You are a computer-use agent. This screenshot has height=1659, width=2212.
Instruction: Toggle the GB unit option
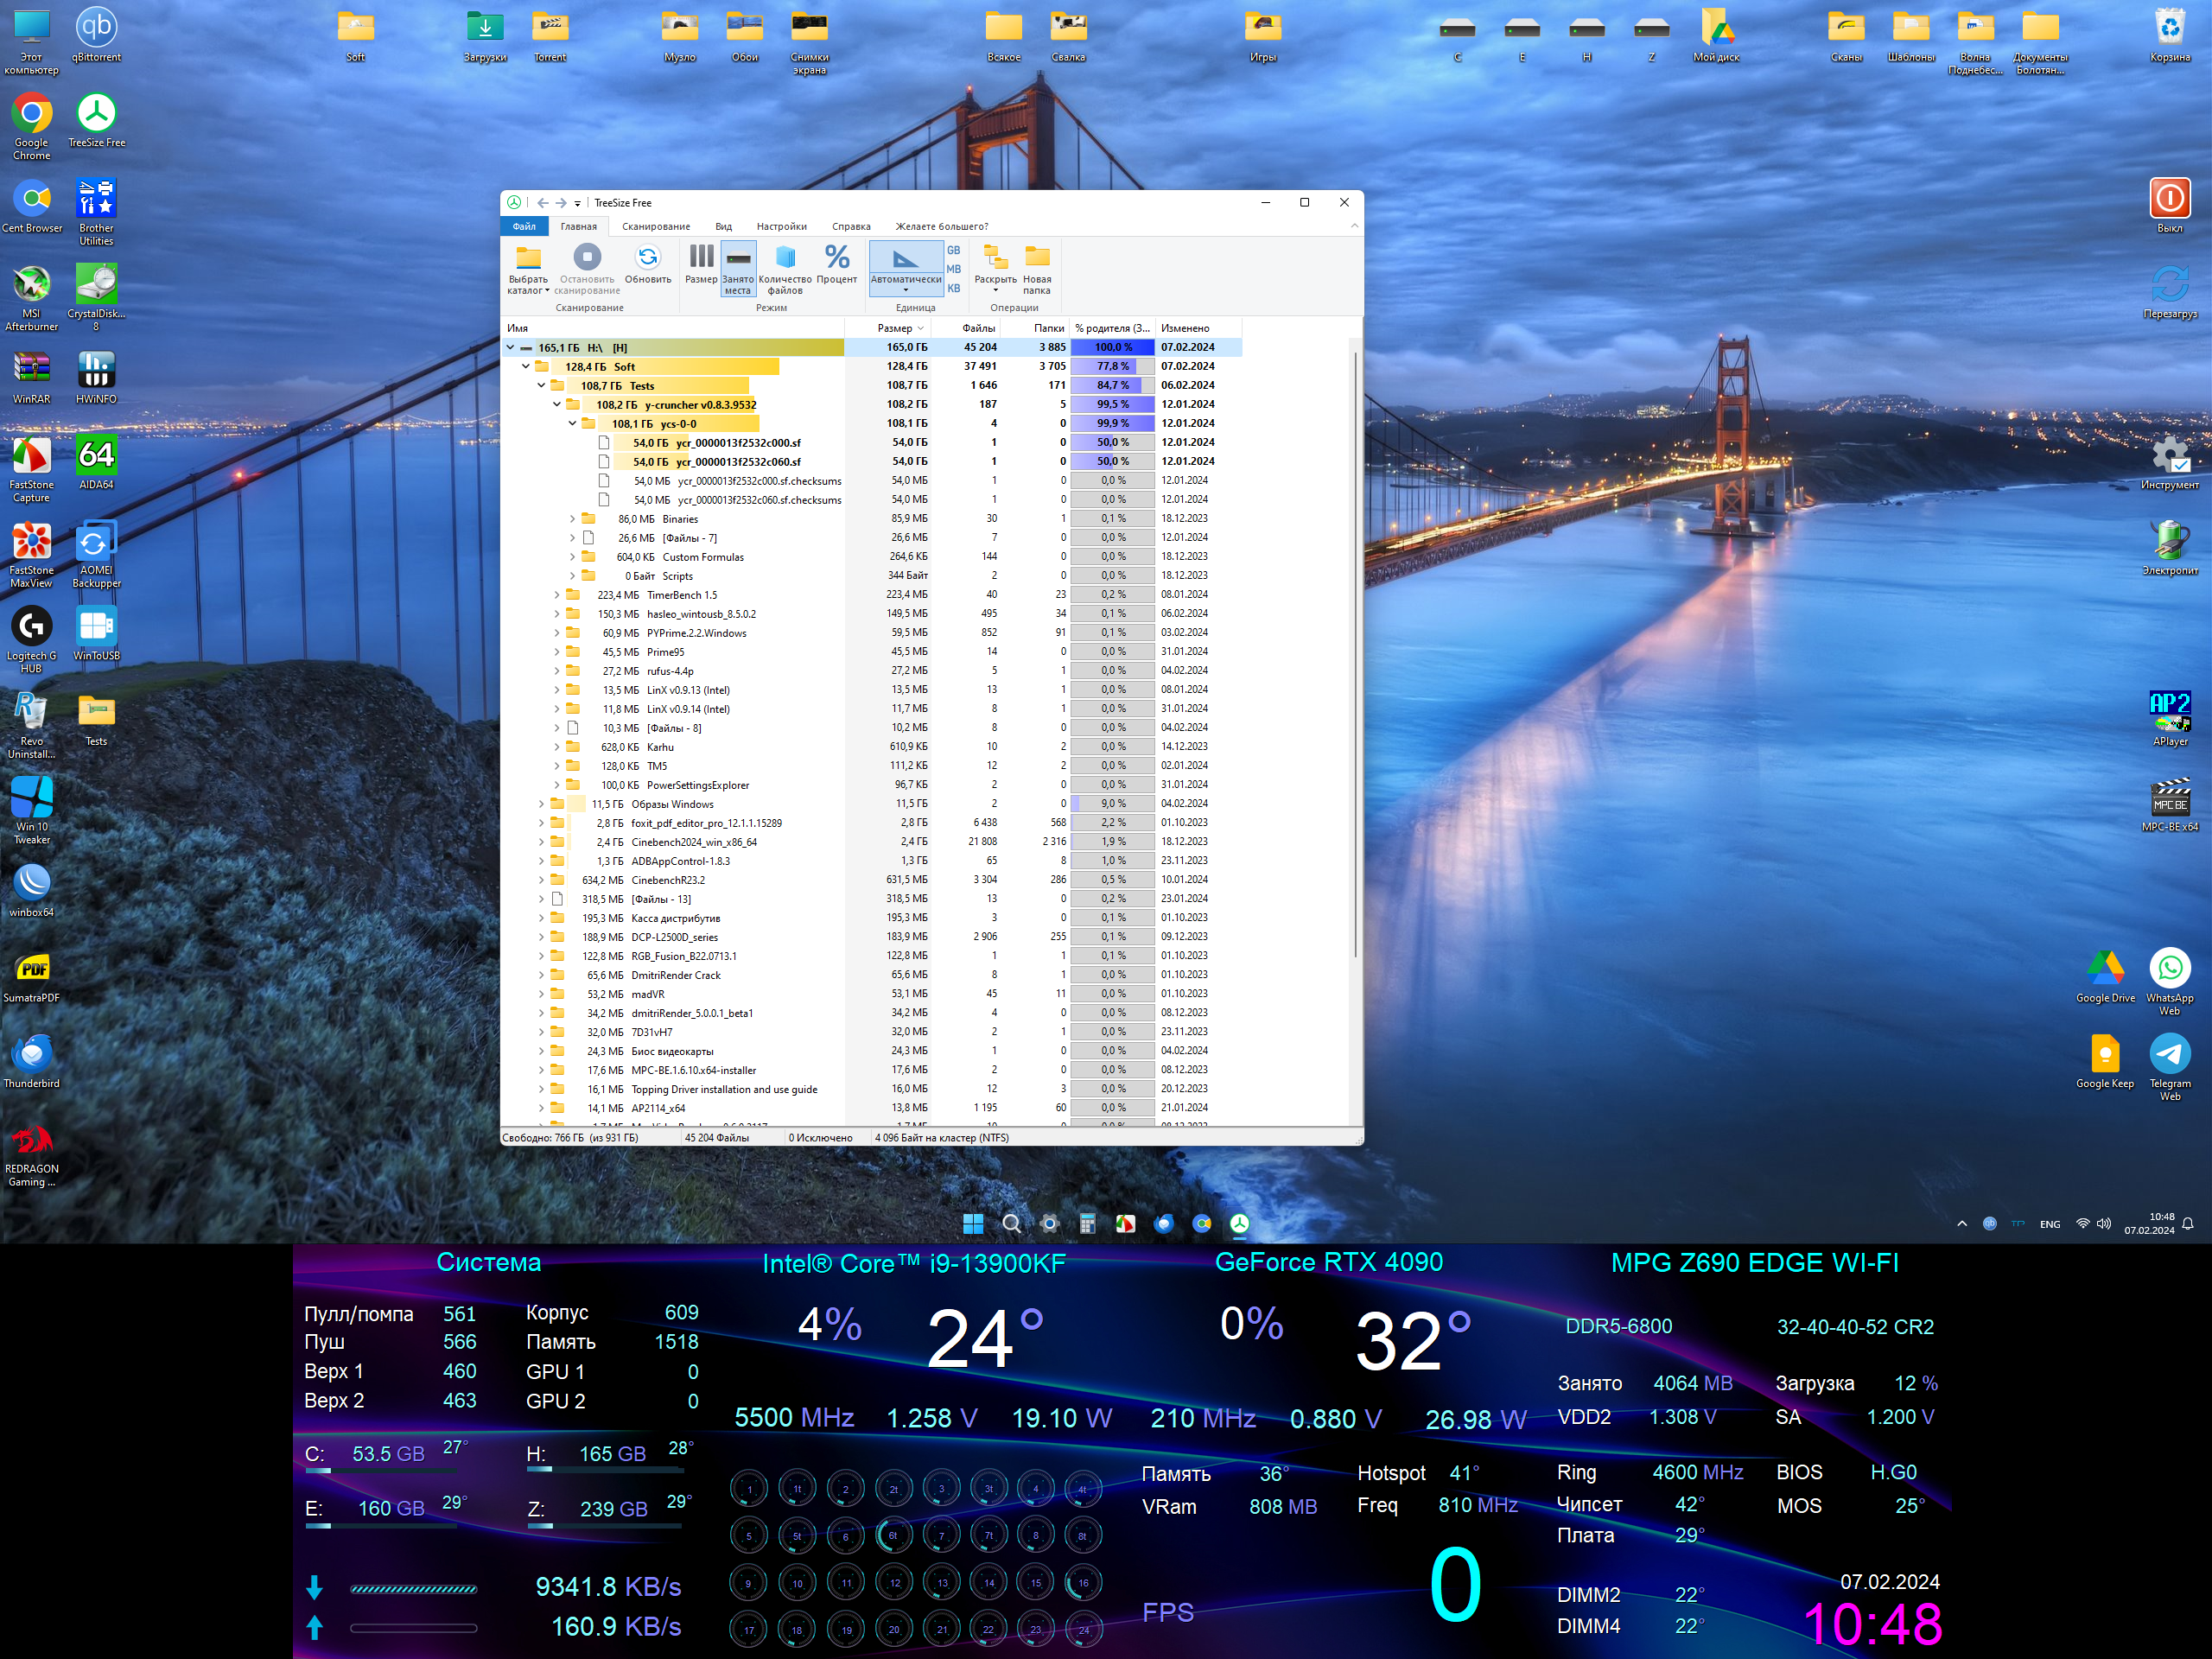point(953,250)
